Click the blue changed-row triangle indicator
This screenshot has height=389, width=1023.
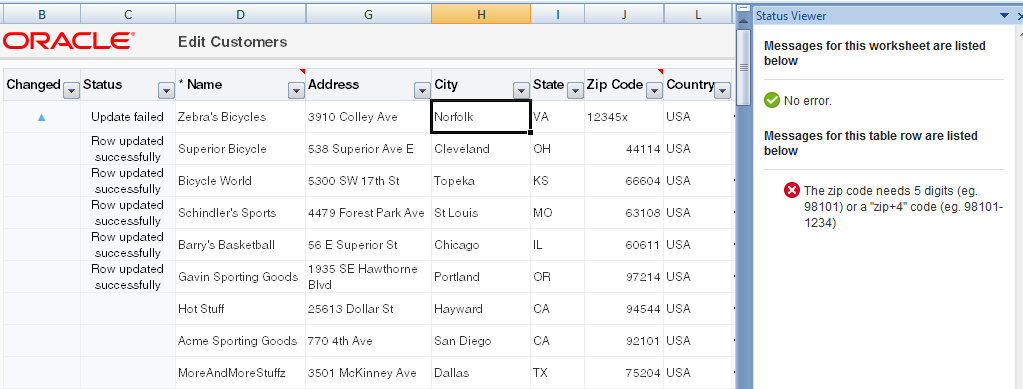coord(42,117)
